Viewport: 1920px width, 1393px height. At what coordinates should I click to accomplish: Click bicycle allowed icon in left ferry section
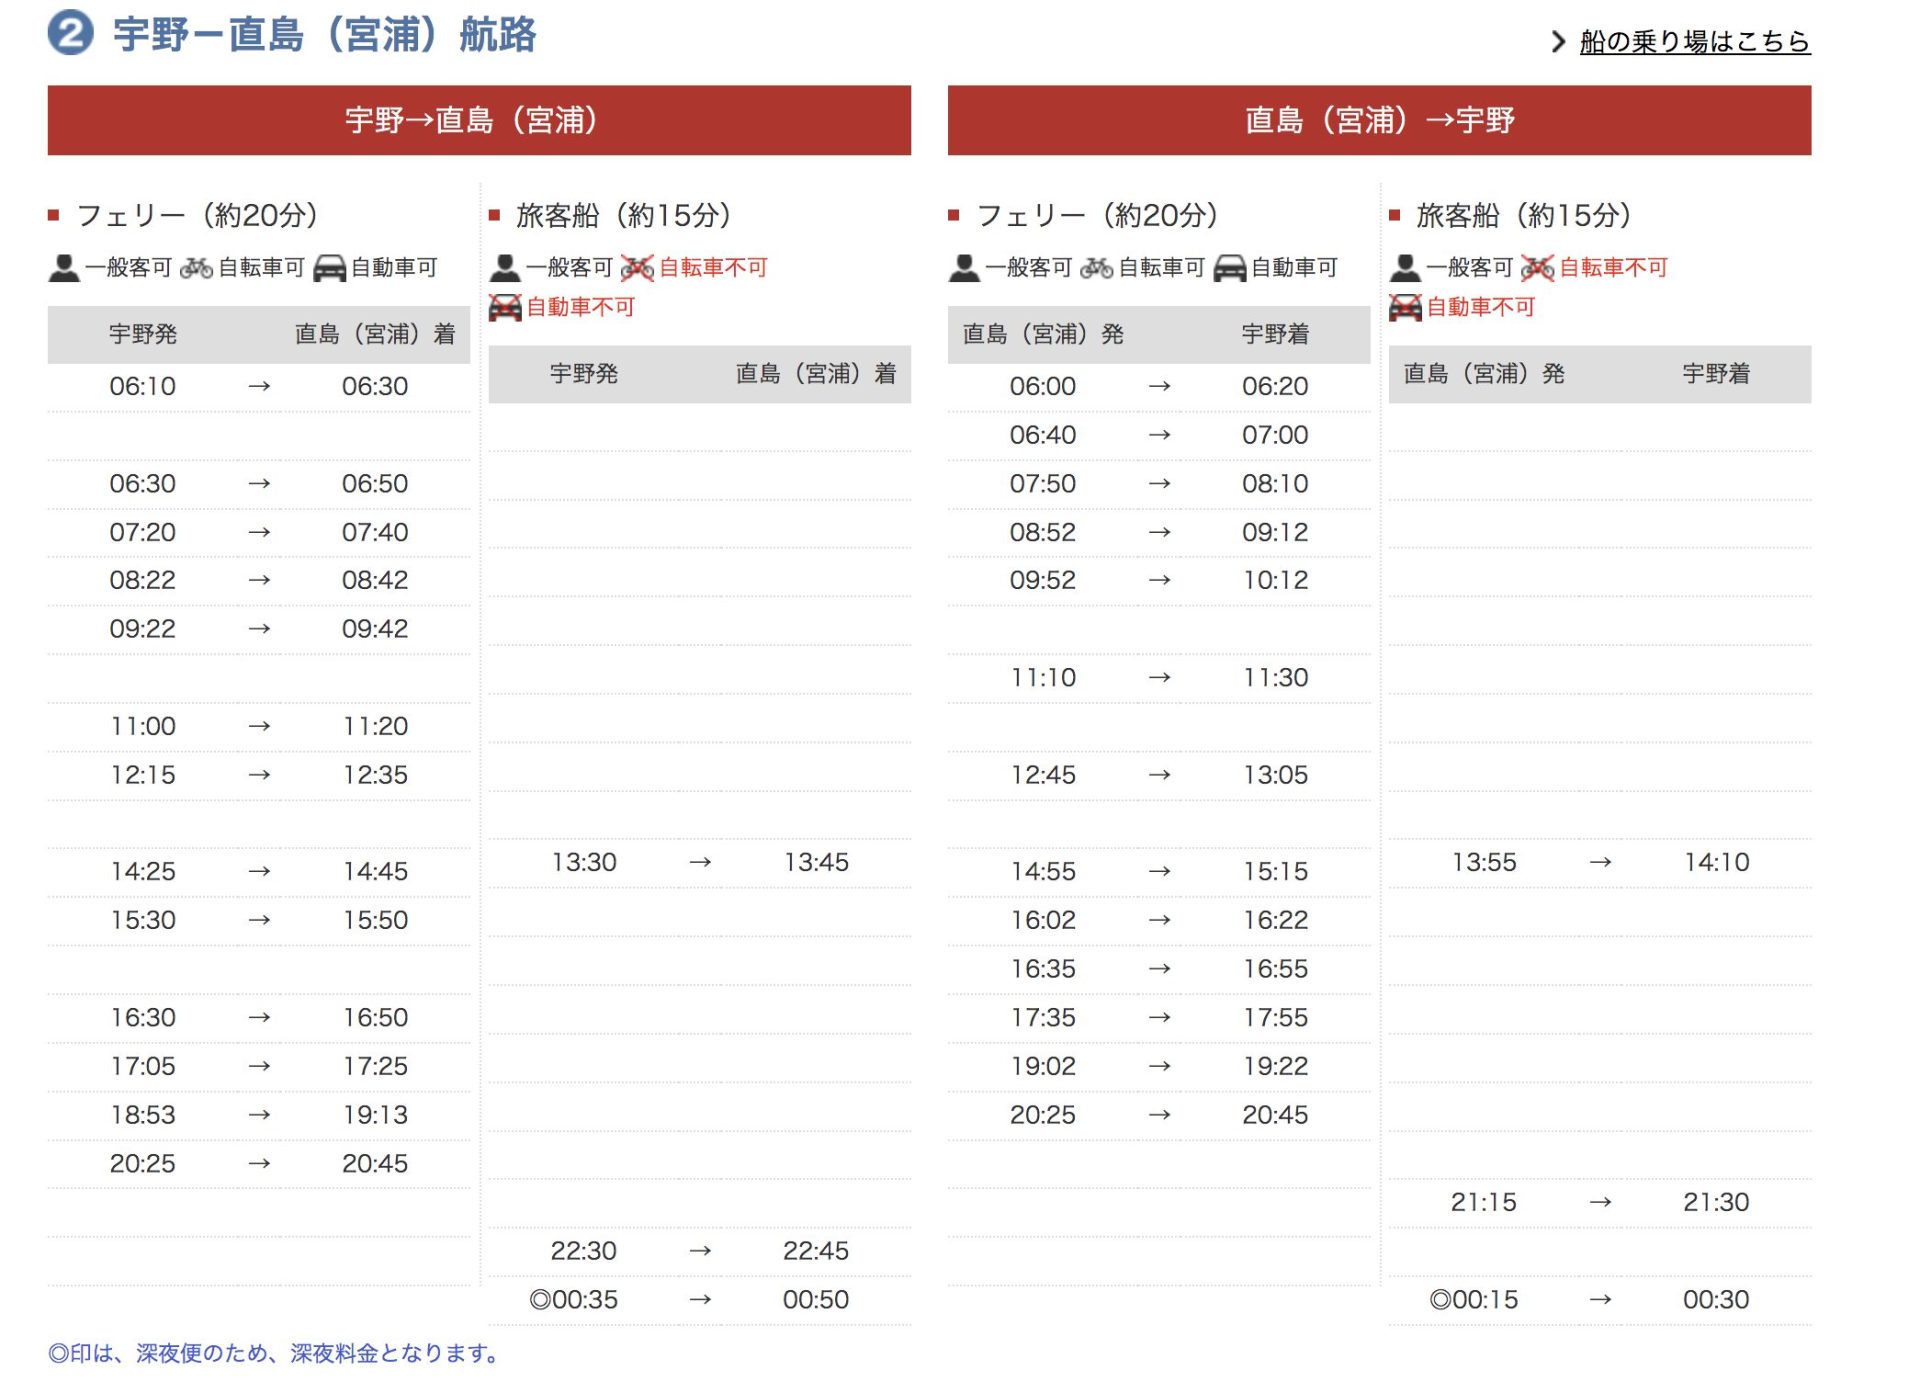(x=196, y=268)
